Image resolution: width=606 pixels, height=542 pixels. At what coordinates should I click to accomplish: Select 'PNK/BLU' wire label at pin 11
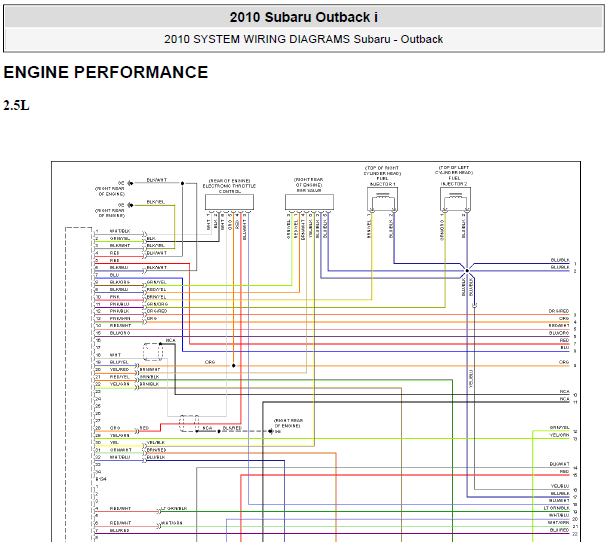[120, 304]
